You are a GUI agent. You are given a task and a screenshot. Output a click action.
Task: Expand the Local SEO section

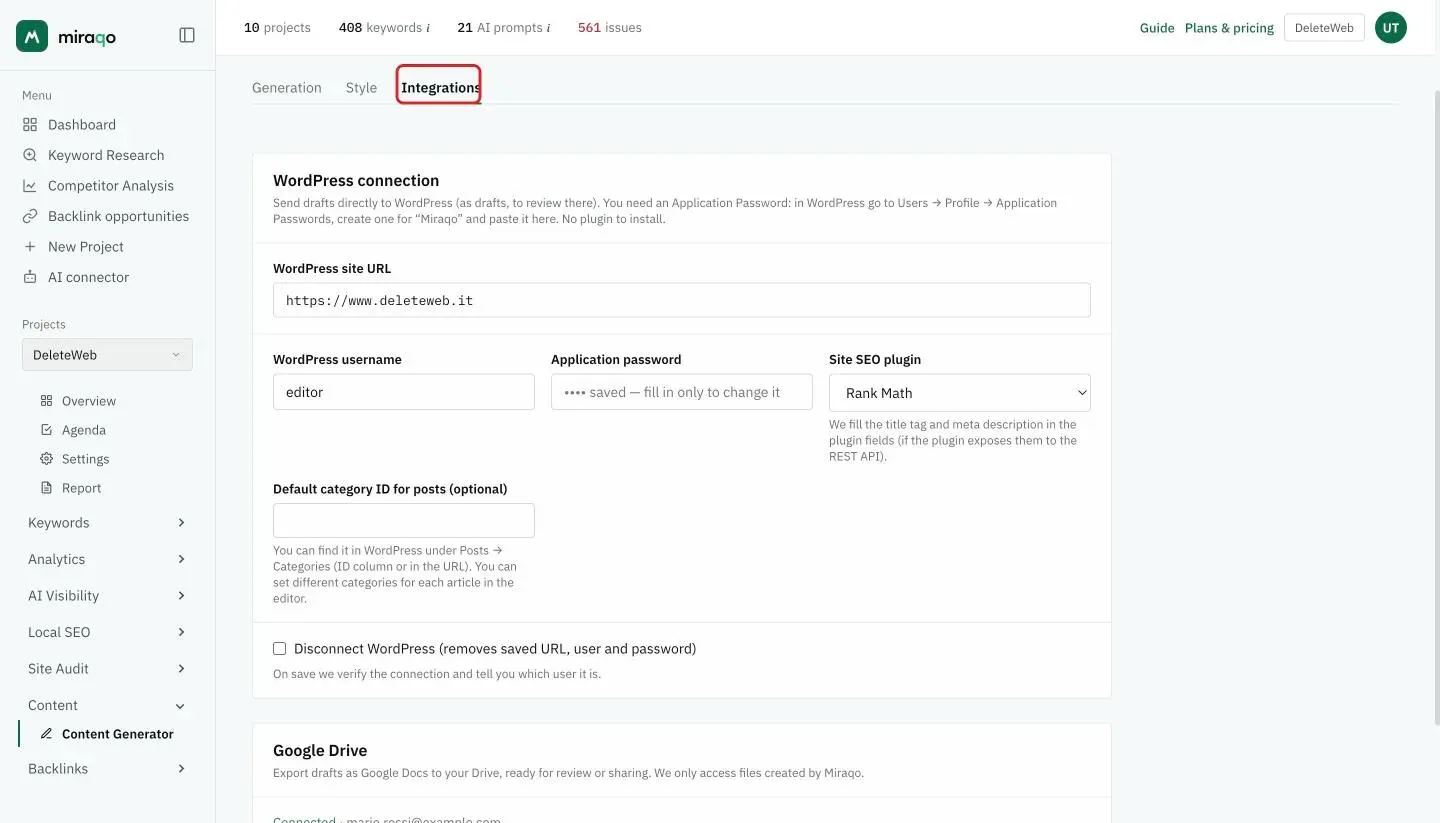107,632
